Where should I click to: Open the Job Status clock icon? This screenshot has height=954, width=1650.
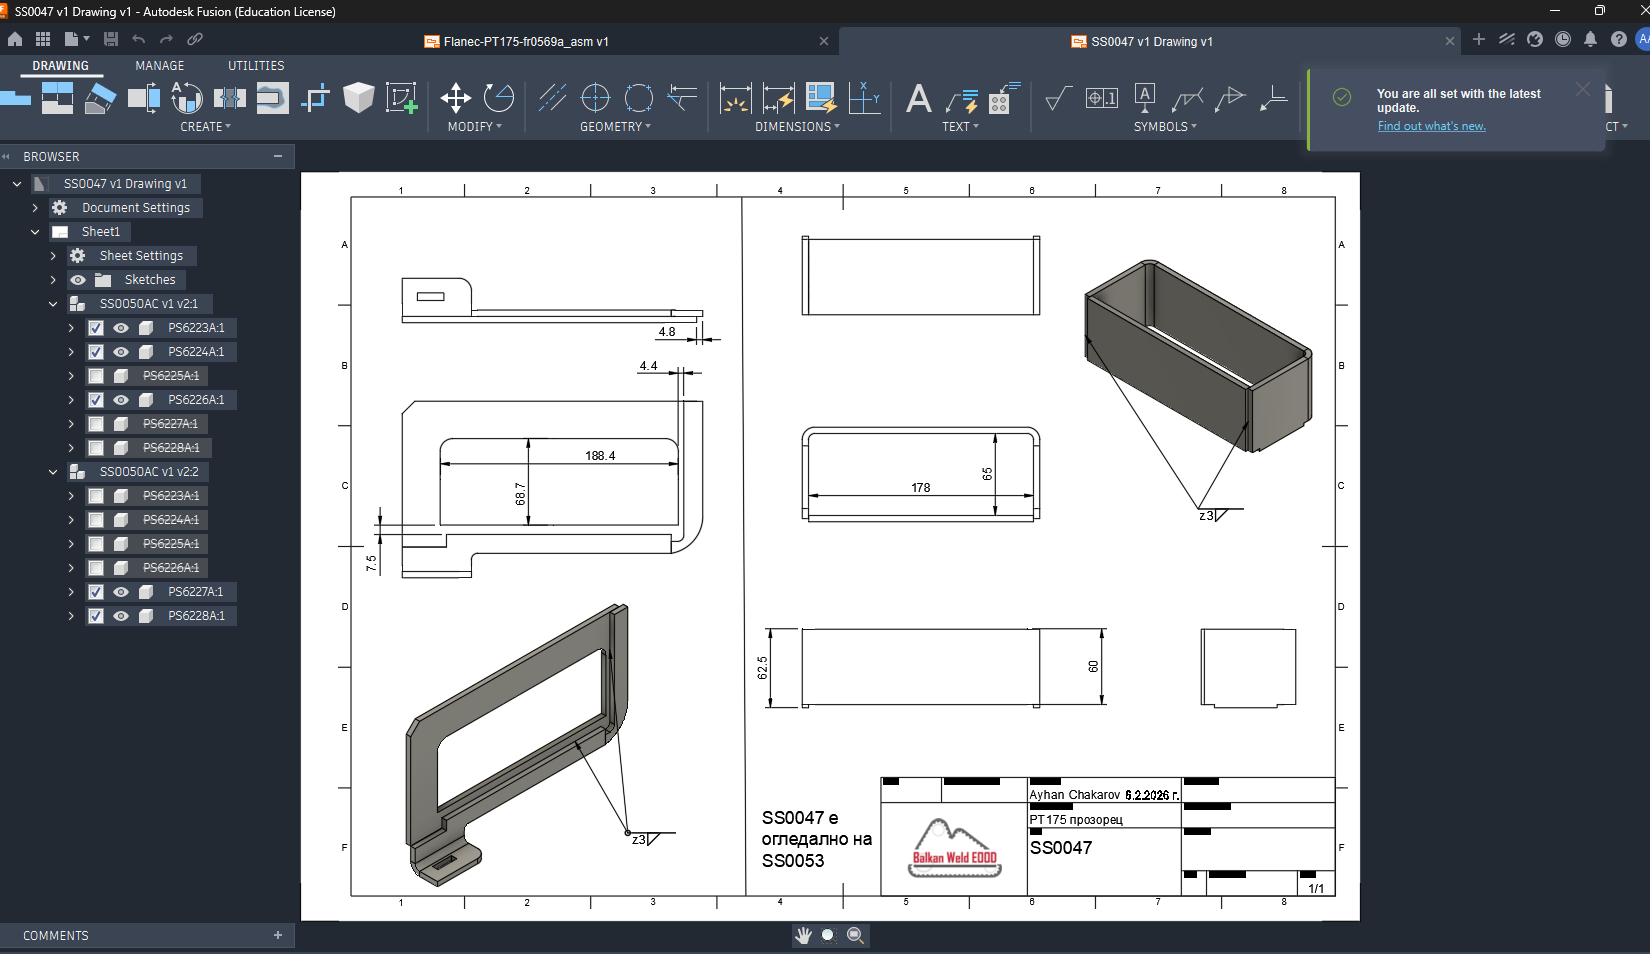pyautogui.click(x=1563, y=39)
